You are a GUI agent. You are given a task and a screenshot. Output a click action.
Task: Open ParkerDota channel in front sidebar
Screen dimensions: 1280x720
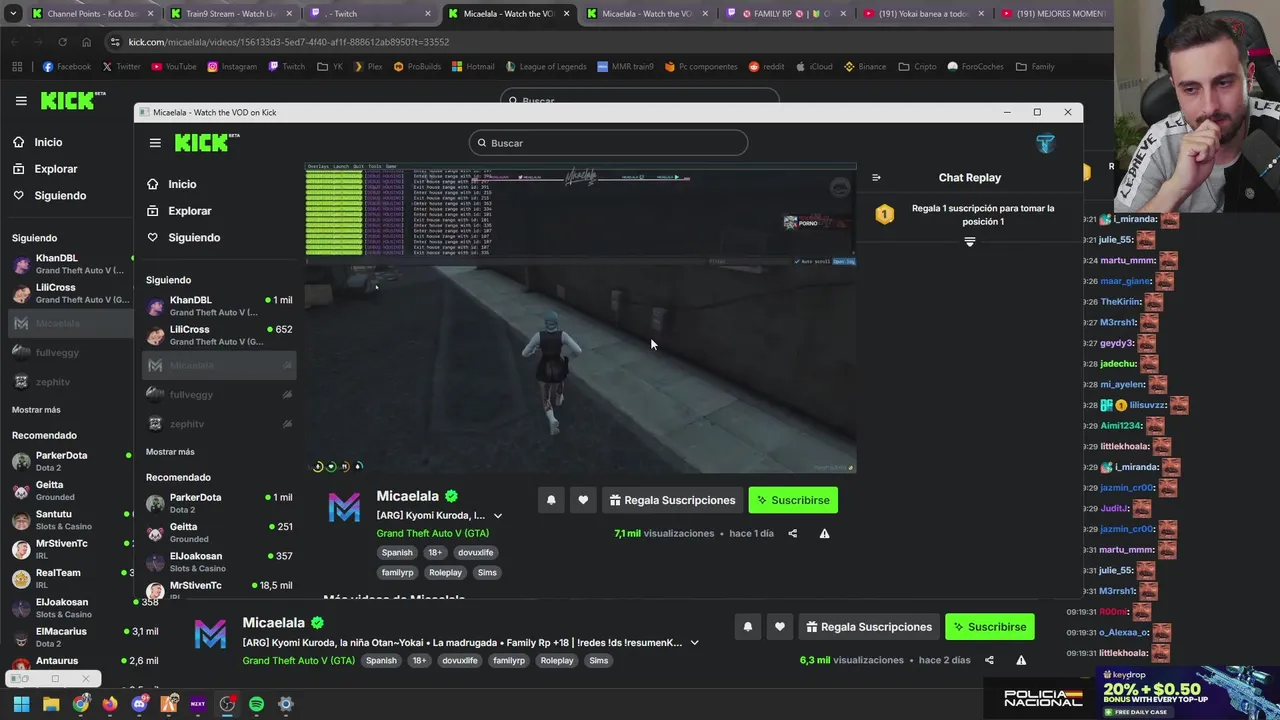[x=219, y=503]
